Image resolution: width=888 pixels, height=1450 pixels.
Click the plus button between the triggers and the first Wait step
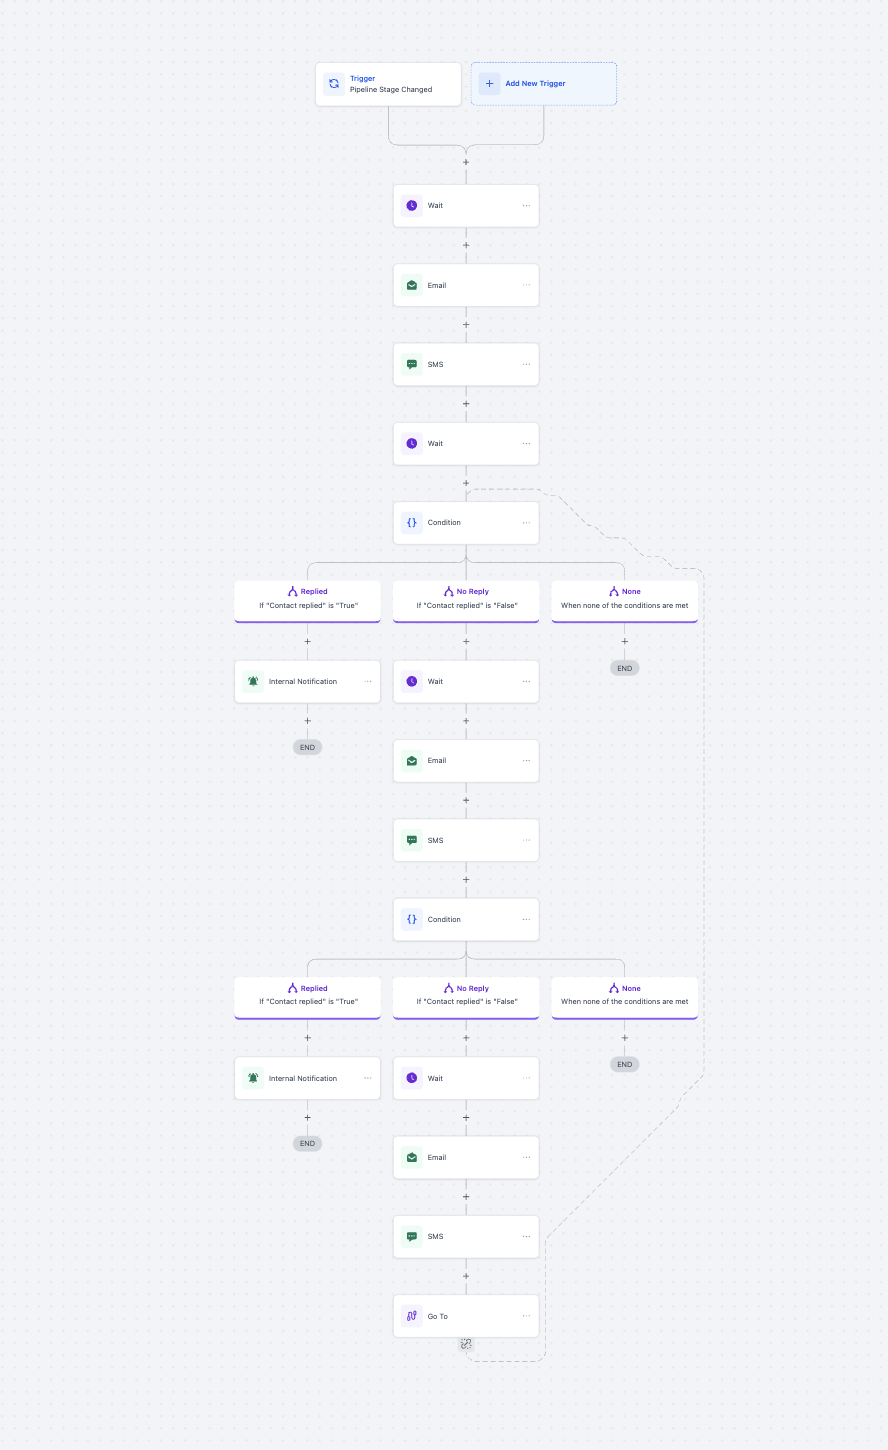466,162
